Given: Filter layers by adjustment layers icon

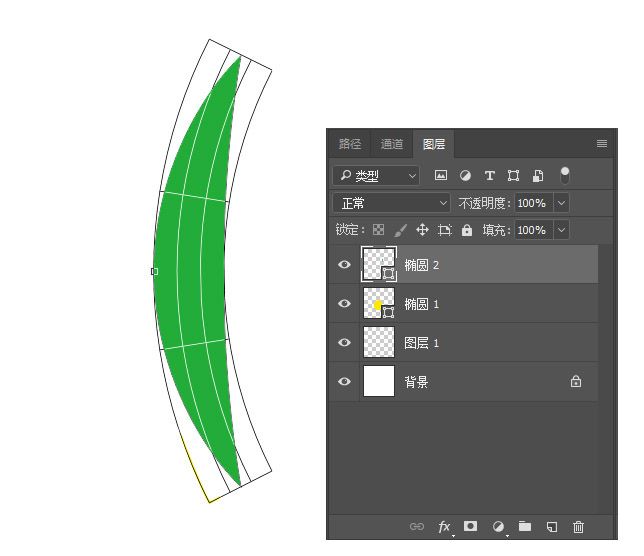Looking at the screenshot, I should 465,176.
